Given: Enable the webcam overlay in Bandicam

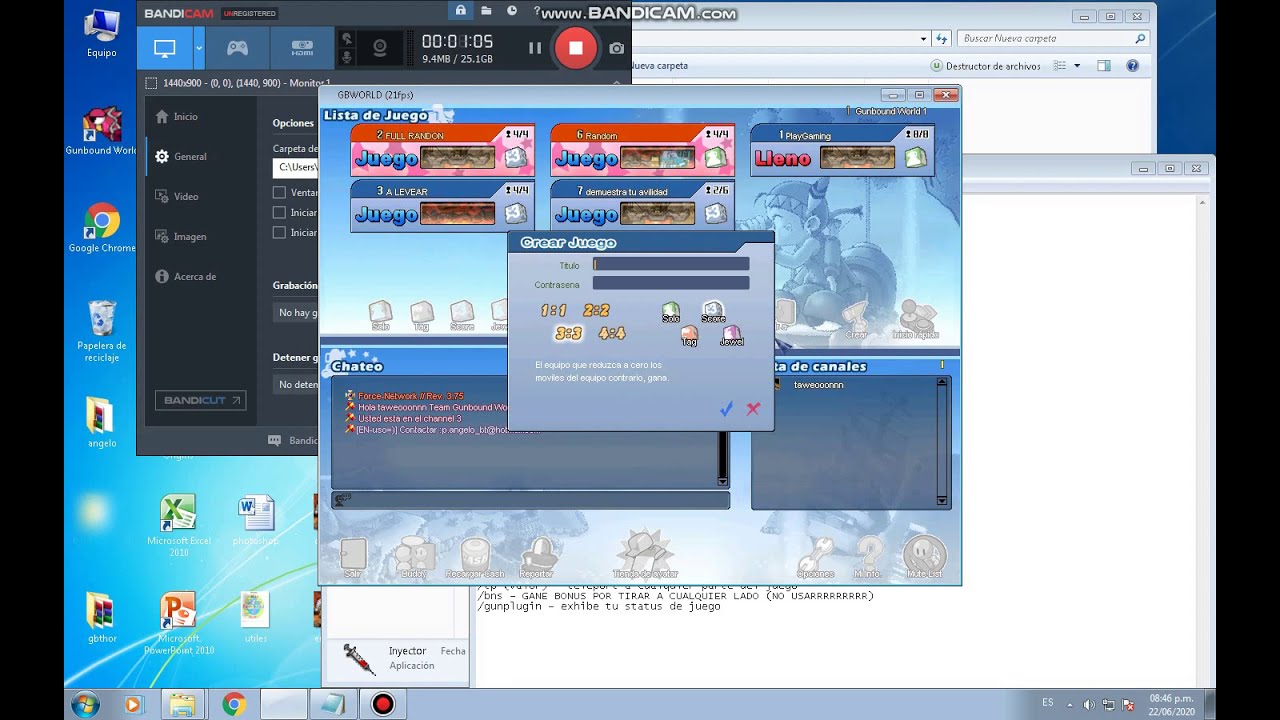Looking at the screenshot, I should 380,47.
